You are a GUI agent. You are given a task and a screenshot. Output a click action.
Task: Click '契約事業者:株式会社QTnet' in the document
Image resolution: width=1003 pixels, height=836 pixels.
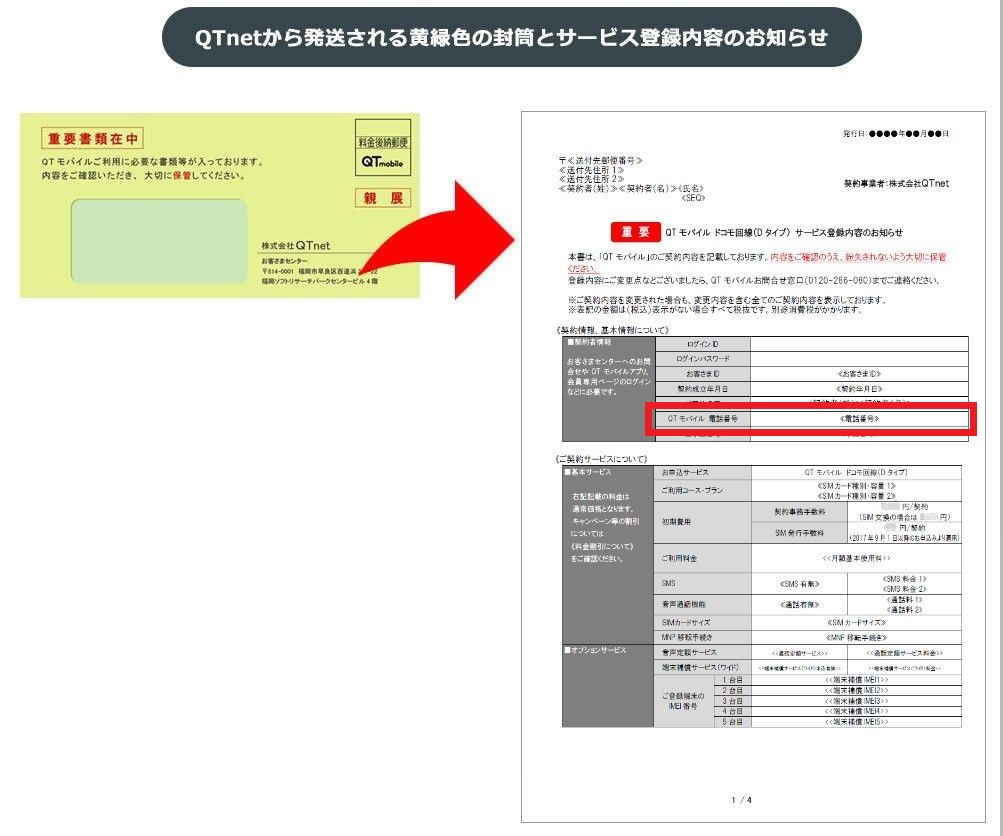(x=896, y=184)
